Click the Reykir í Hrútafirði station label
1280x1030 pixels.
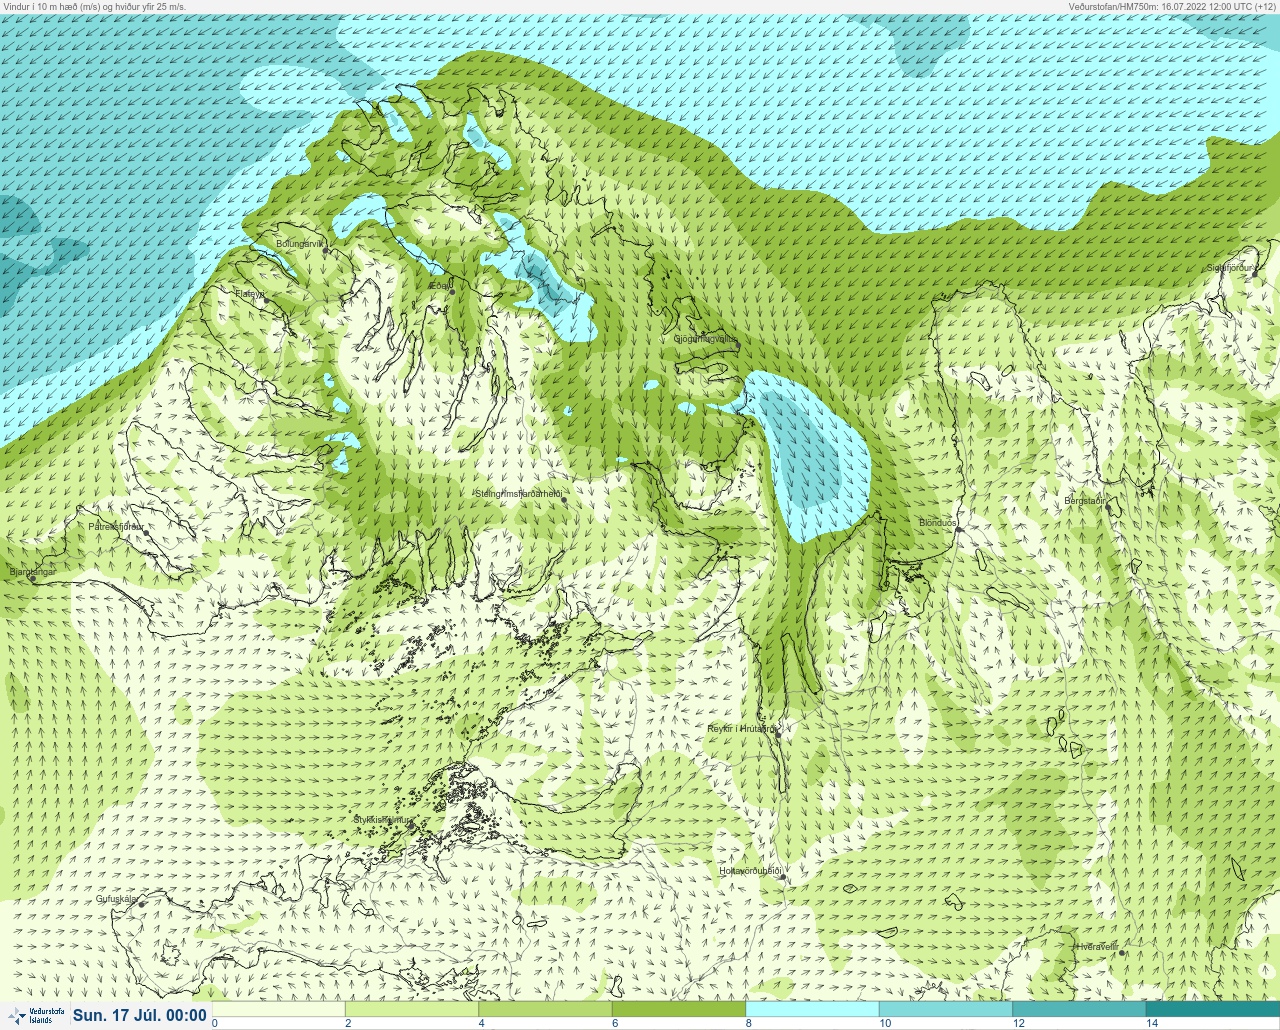[741, 729]
